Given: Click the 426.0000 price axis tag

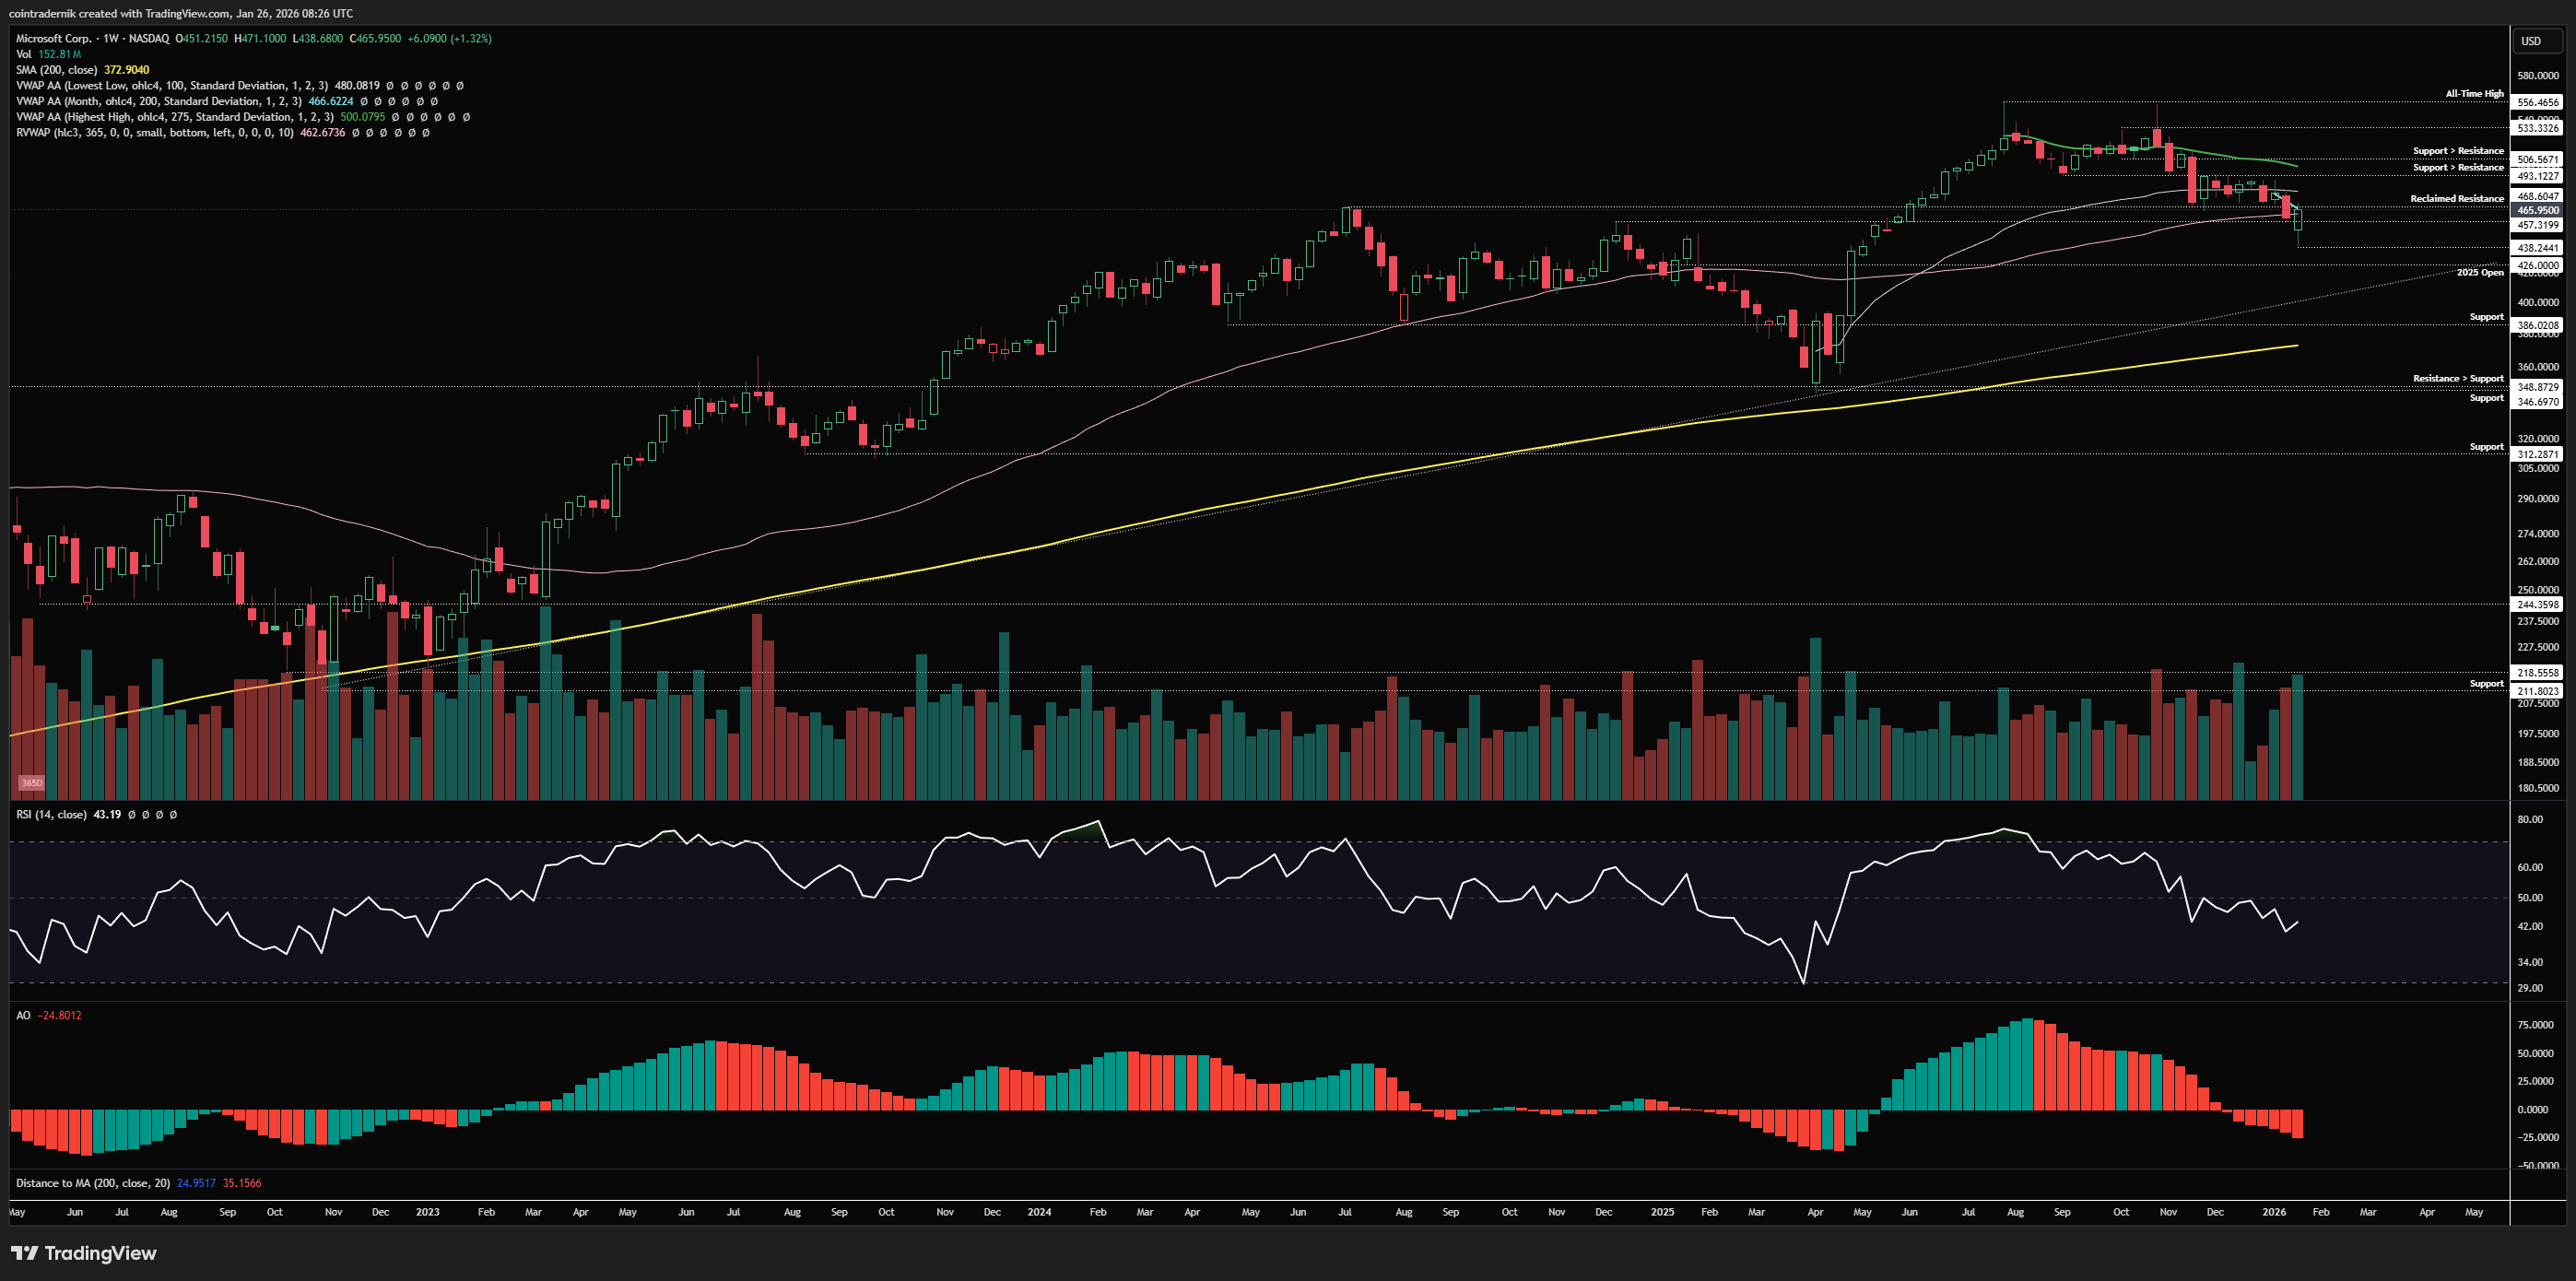Looking at the screenshot, I should coord(2537,265).
